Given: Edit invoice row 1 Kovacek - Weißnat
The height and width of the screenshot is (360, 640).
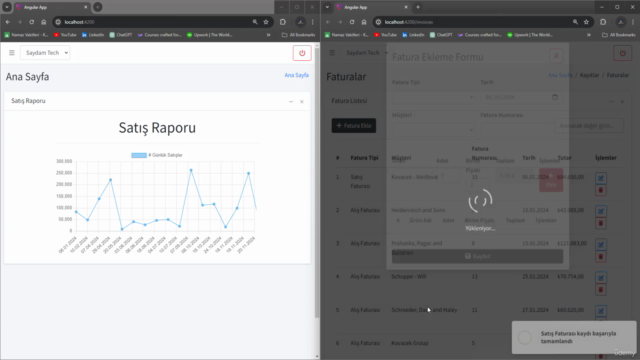Looking at the screenshot, I should 601,178.
